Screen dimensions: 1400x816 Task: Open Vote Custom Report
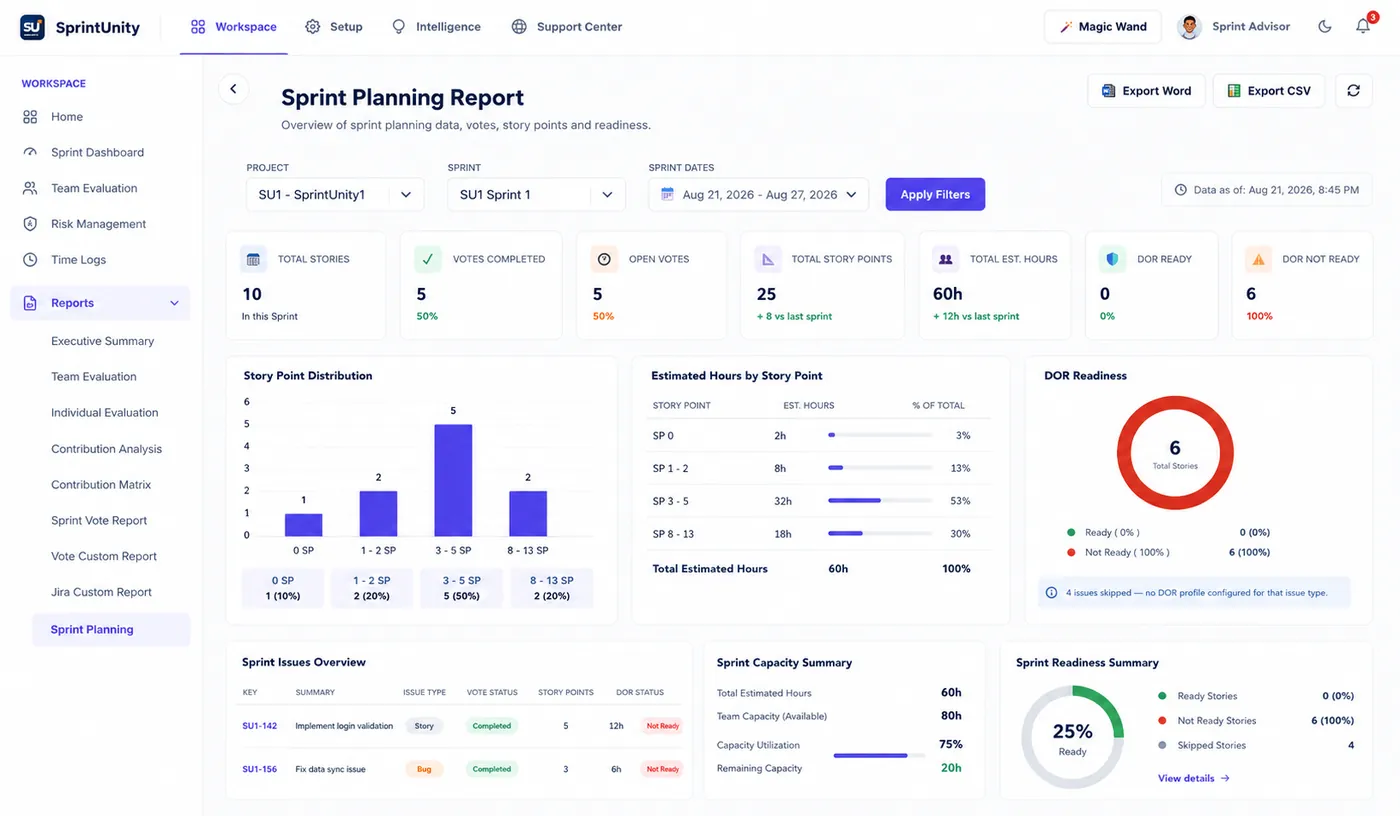tap(104, 557)
